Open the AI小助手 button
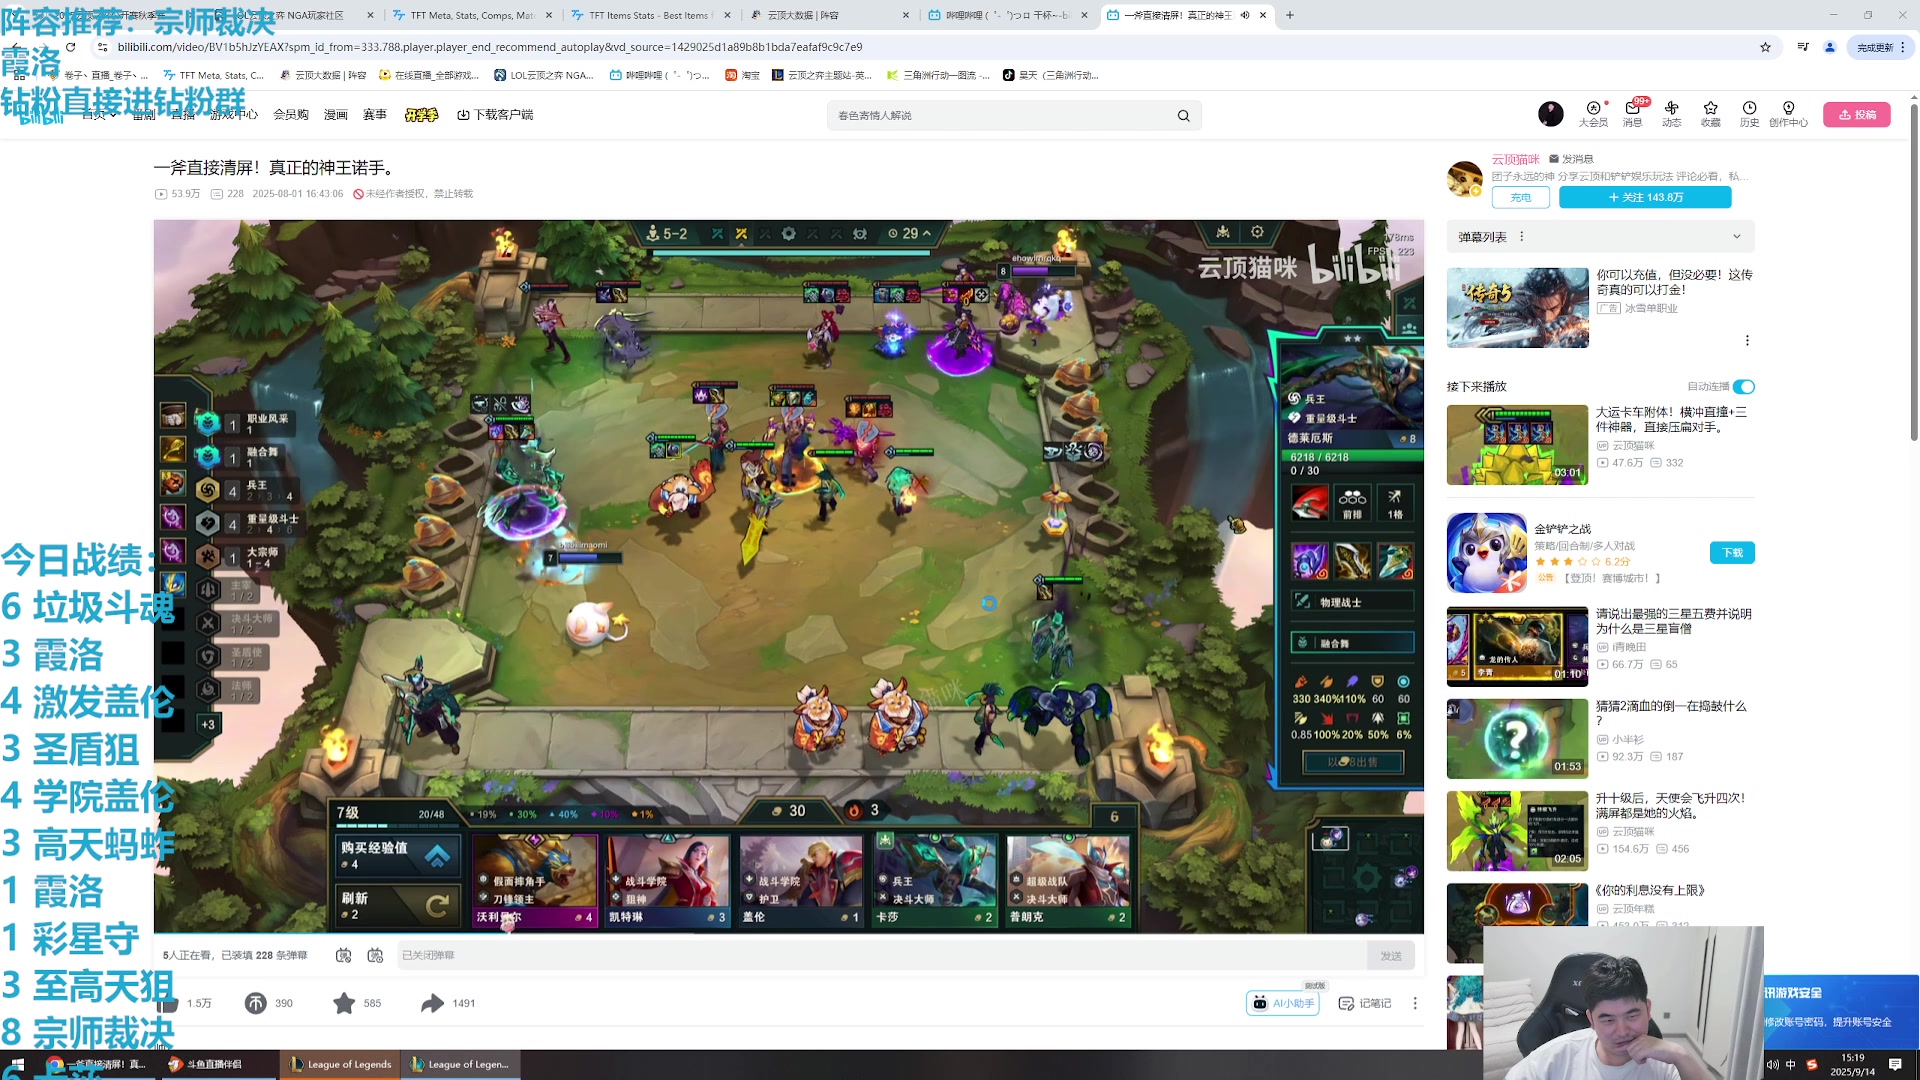Viewport: 1920px width, 1080px height. coord(1282,1003)
